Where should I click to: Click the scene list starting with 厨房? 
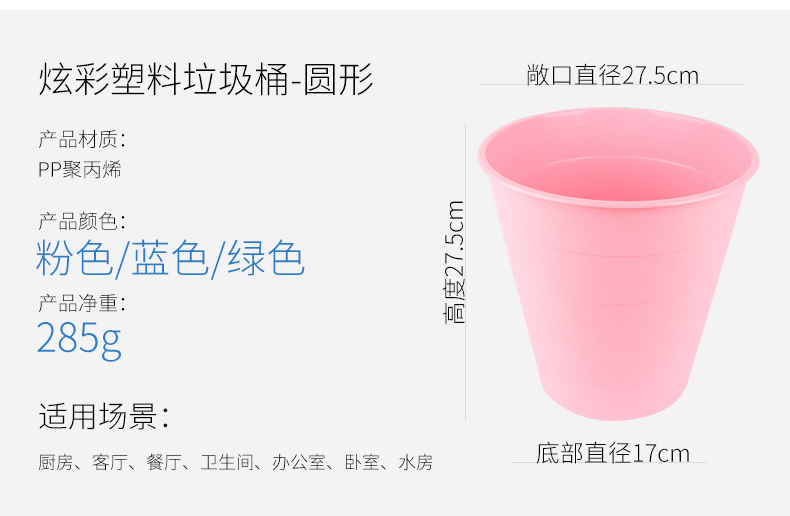[x=235, y=462]
